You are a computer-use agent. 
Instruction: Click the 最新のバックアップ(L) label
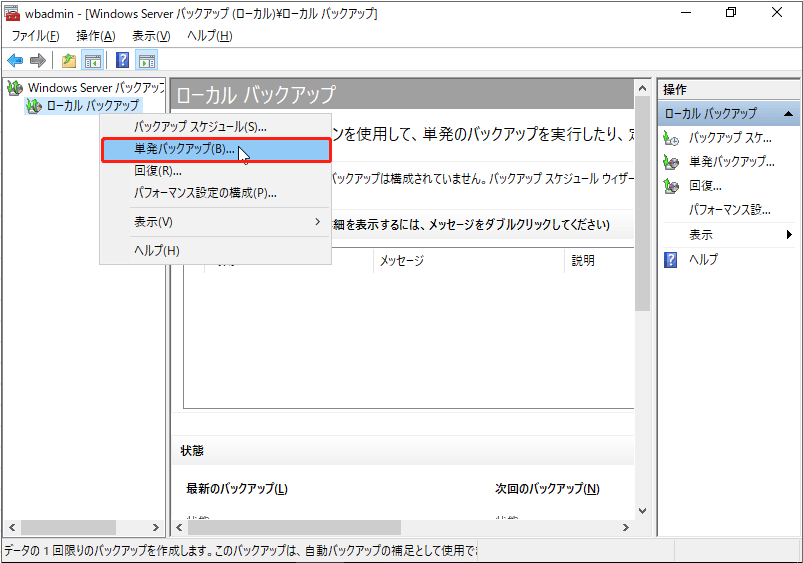pos(237,489)
